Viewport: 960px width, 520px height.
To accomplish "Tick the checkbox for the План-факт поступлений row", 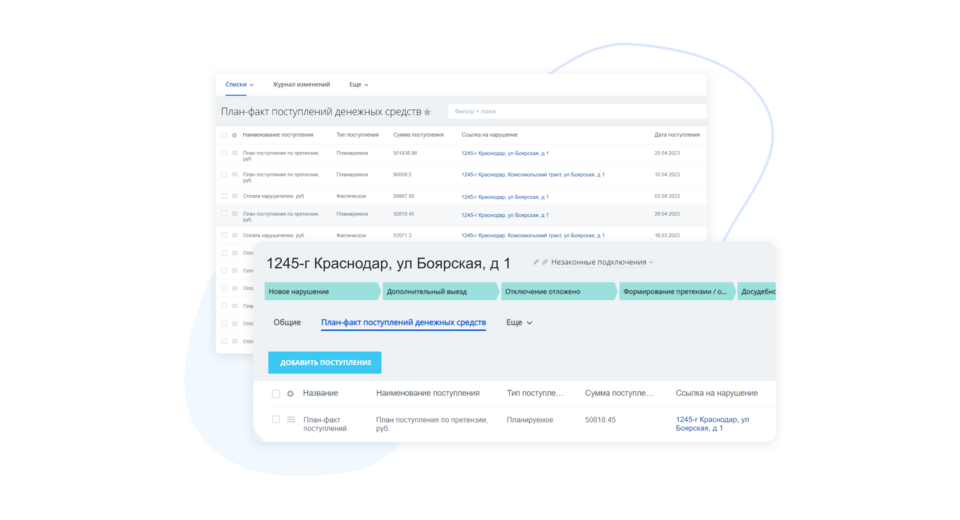I will [276, 420].
